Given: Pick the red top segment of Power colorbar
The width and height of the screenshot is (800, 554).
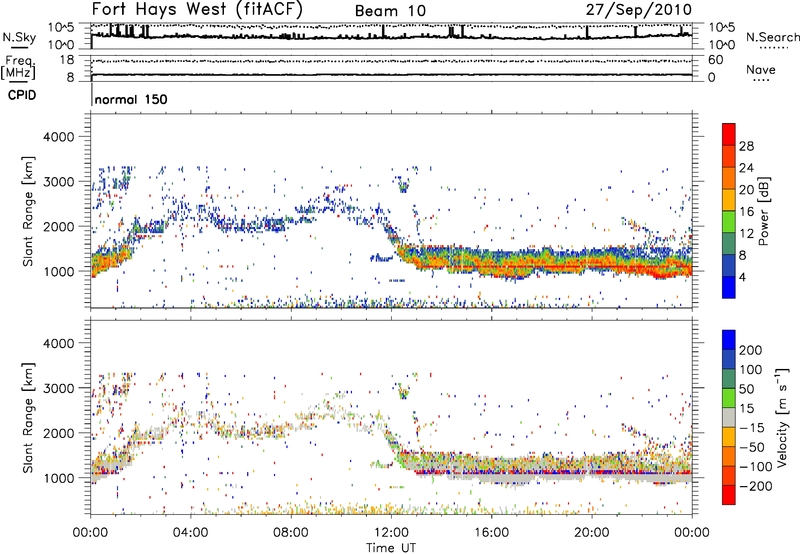Looking at the screenshot, I should pyautogui.click(x=729, y=134).
